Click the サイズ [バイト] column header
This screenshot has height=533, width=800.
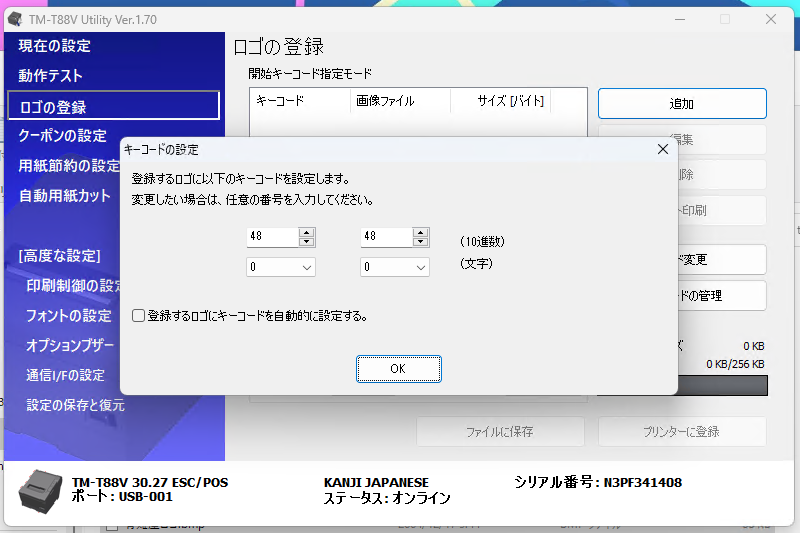point(501,100)
